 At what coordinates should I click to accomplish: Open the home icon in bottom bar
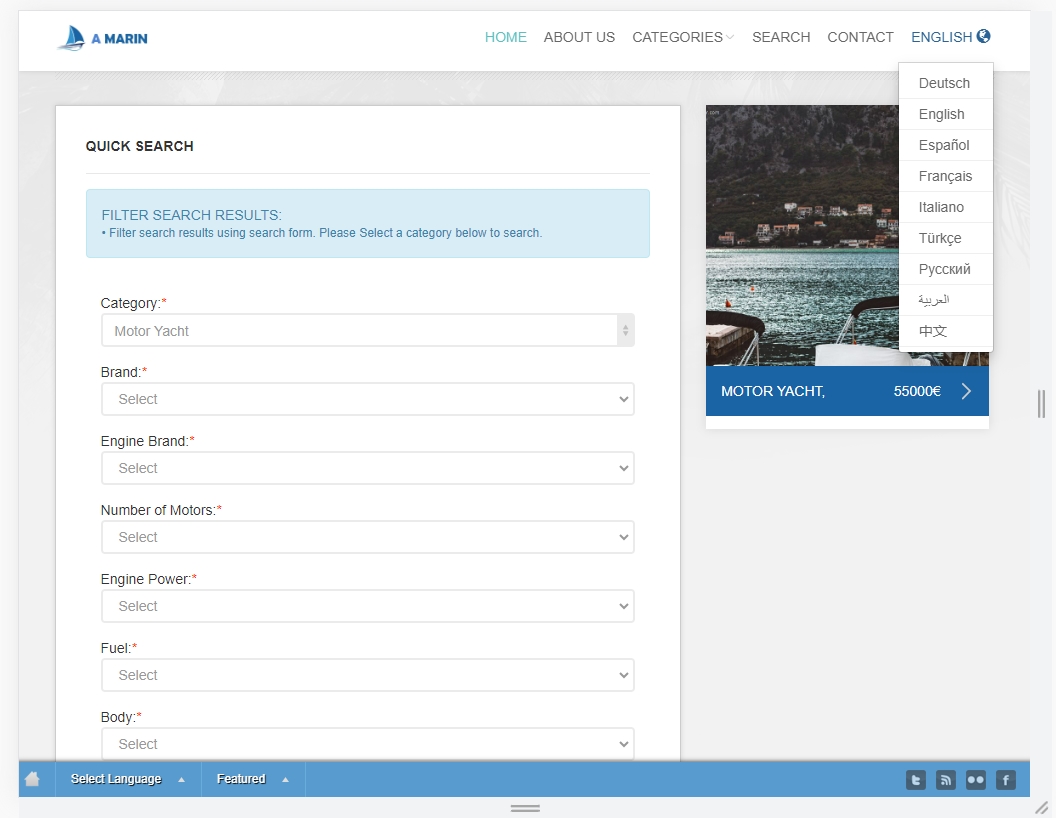coord(32,779)
